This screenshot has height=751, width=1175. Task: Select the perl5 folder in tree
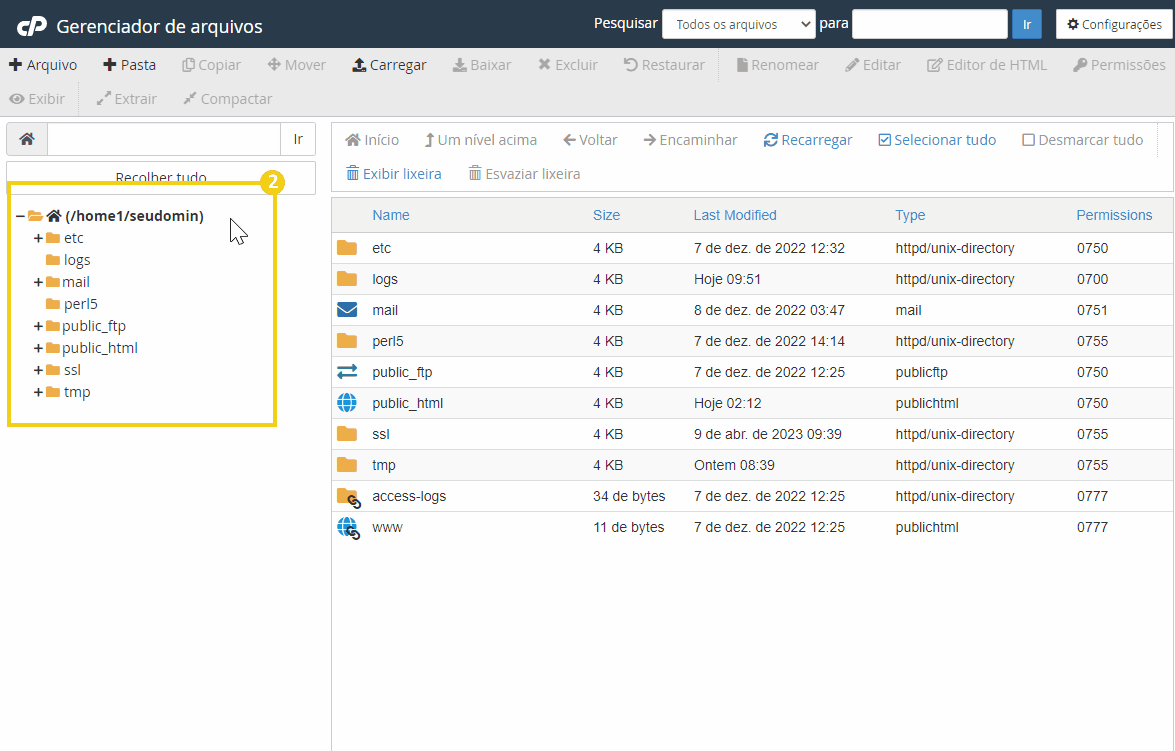tap(80, 304)
